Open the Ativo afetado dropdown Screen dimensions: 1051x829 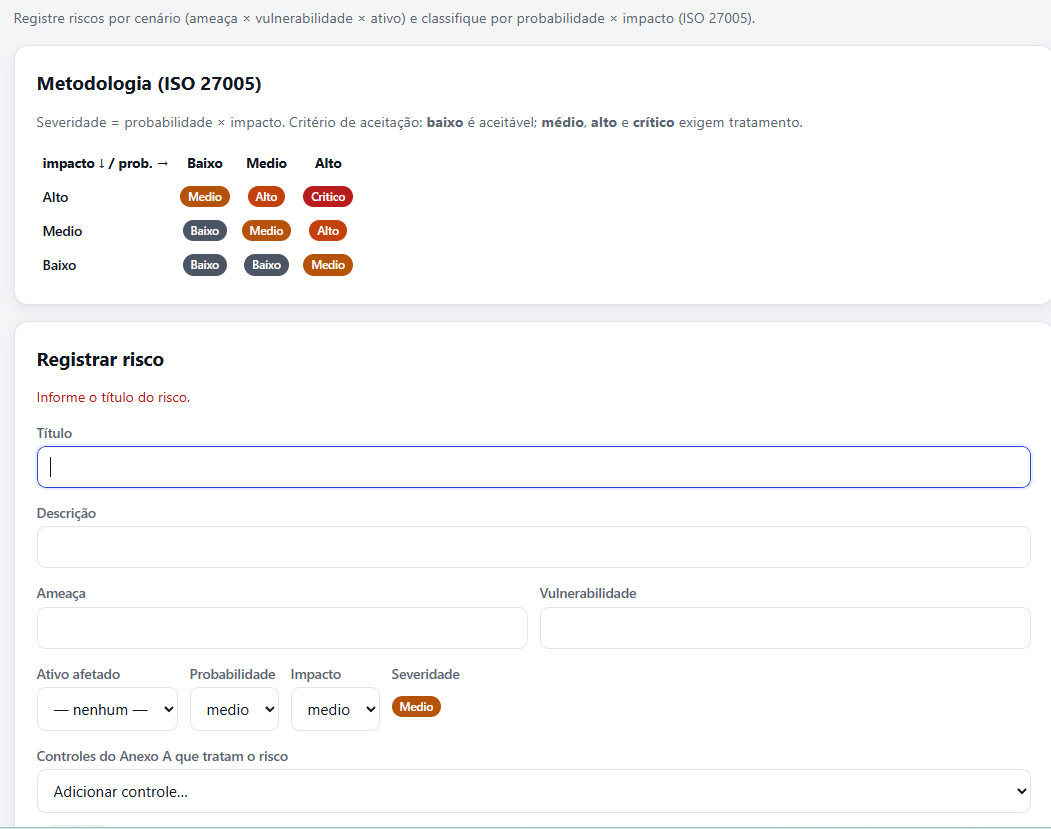tap(107, 709)
